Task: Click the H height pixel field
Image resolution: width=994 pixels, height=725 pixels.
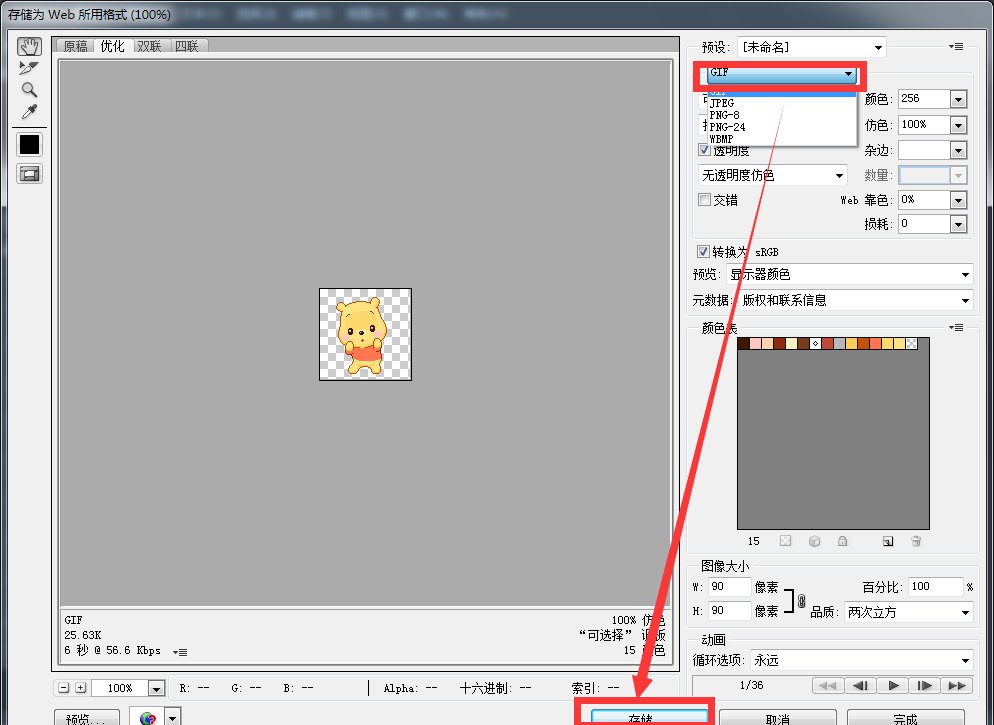Action: (729, 611)
